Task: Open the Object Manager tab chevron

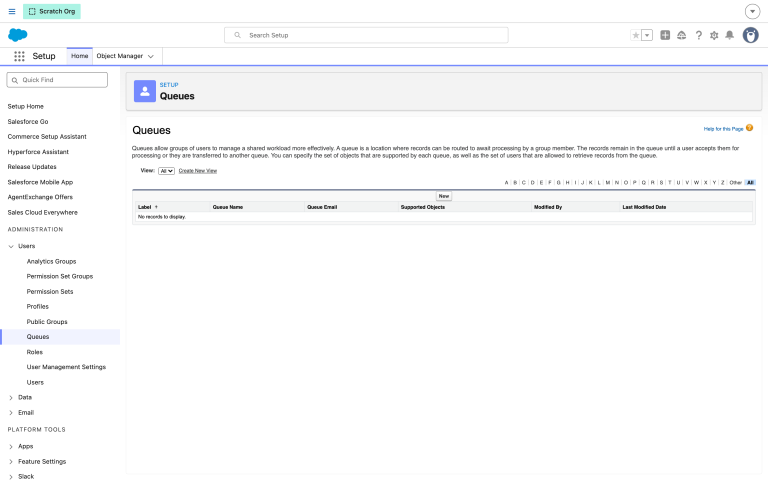Action: 151,56
